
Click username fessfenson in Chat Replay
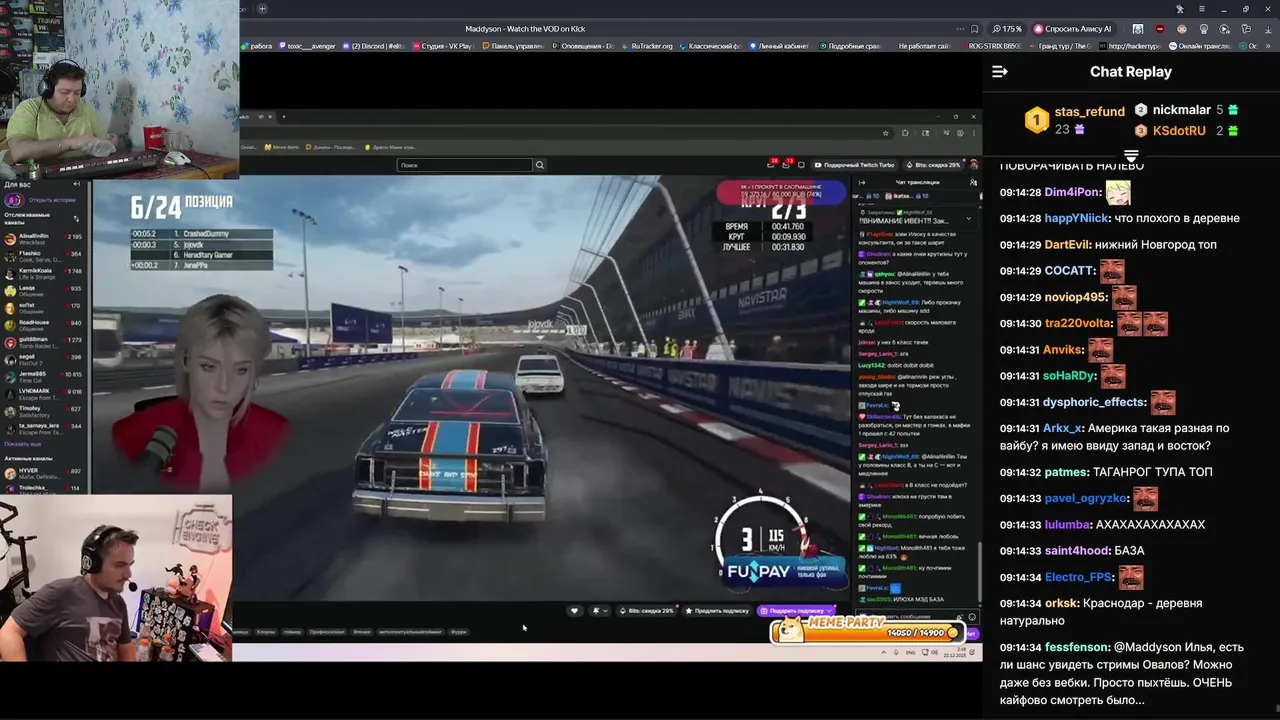[x=1077, y=647]
